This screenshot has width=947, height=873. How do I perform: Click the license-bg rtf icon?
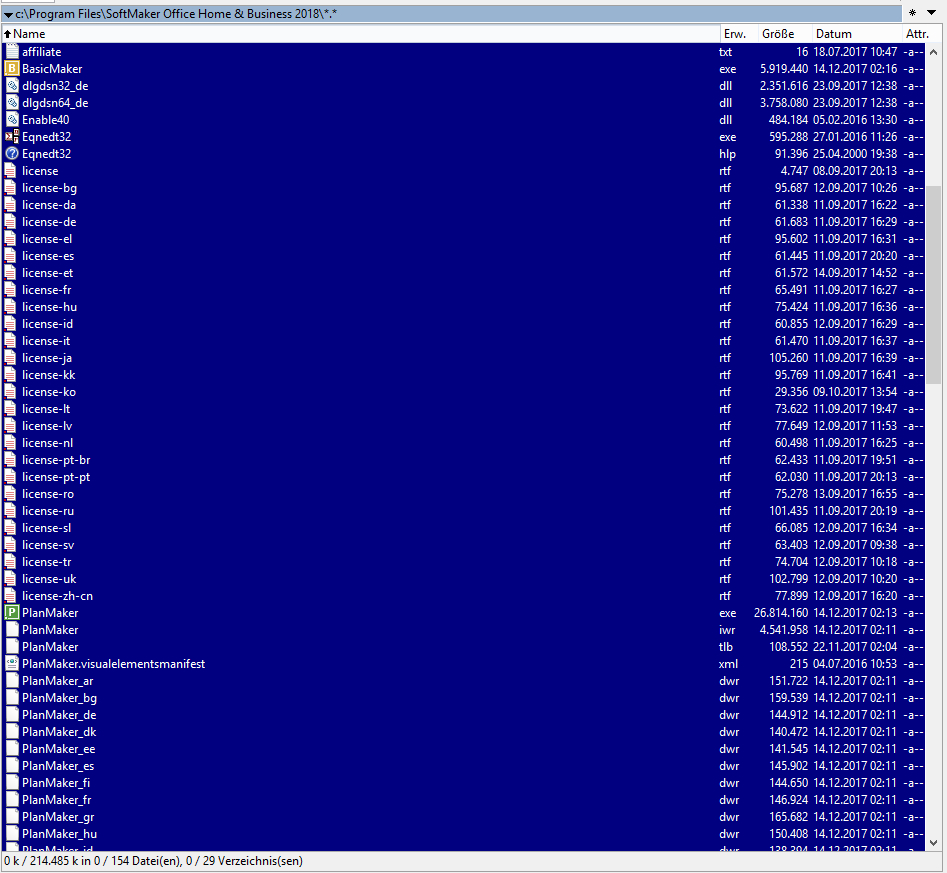11,188
